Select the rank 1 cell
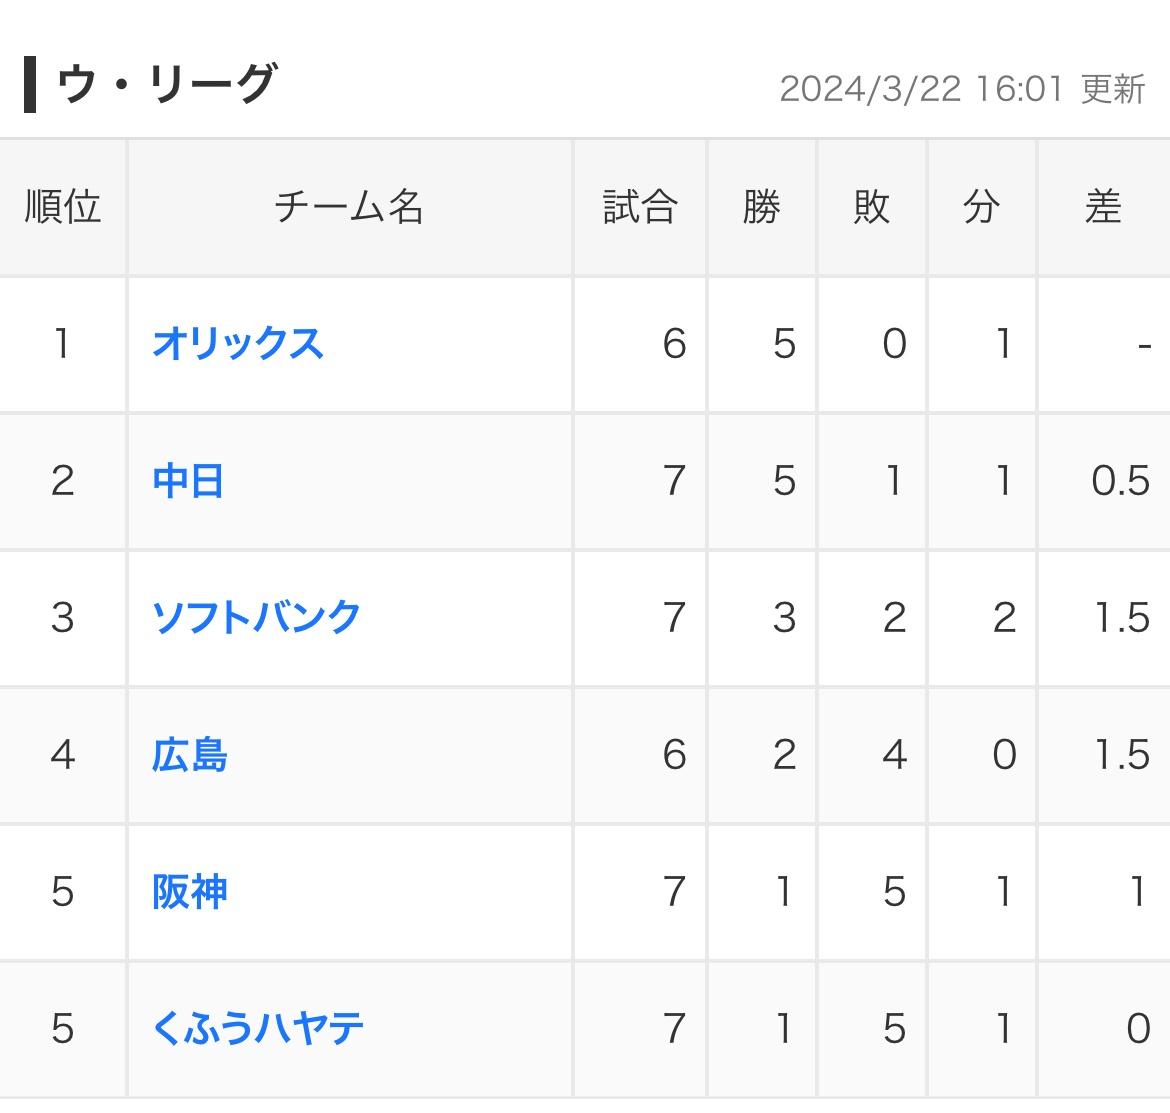This screenshot has height=1113, width=1170. click(x=63, y=344)
